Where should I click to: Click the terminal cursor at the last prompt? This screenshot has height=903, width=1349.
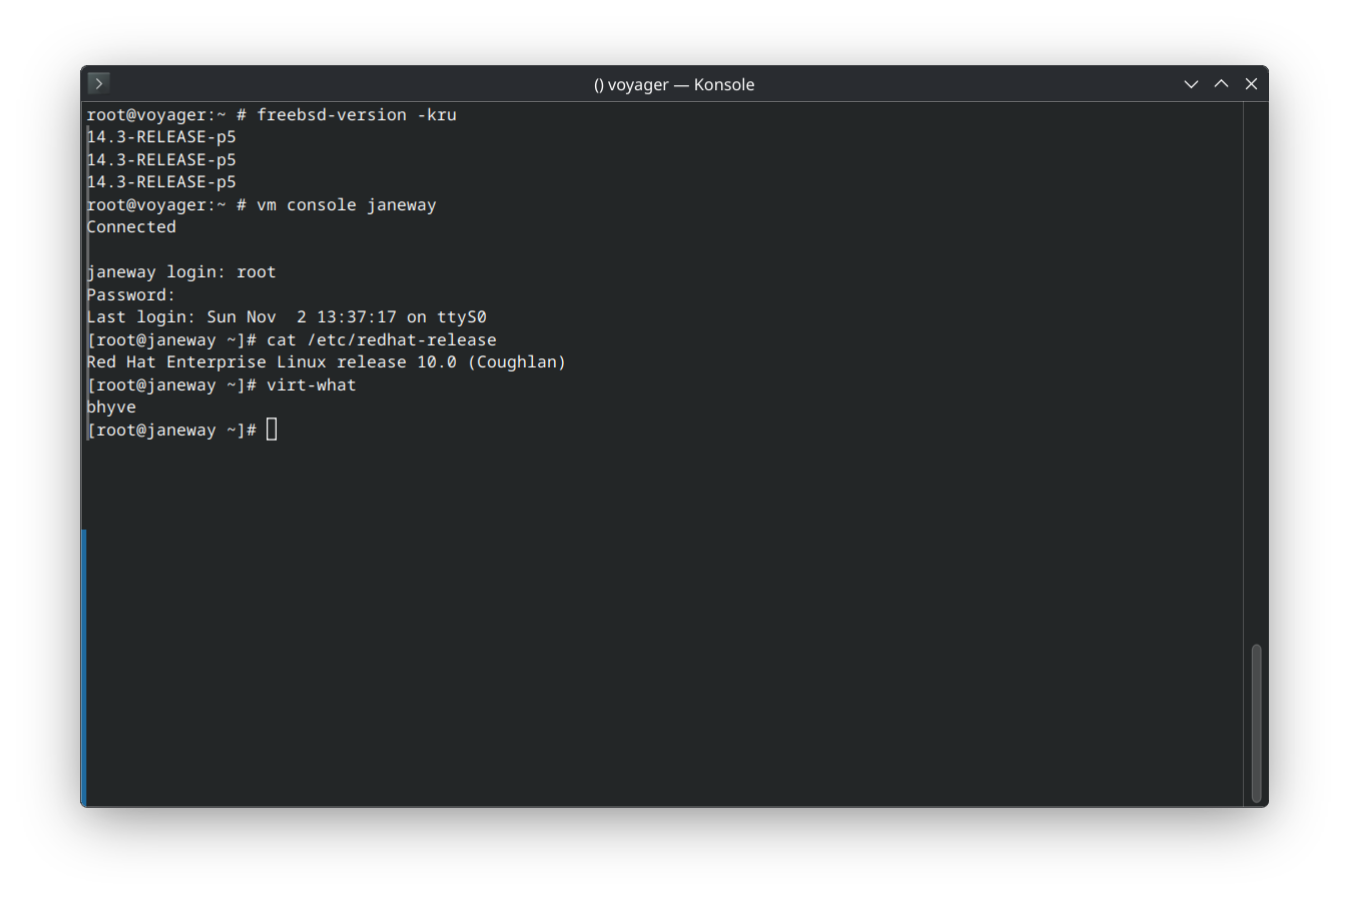272,430
